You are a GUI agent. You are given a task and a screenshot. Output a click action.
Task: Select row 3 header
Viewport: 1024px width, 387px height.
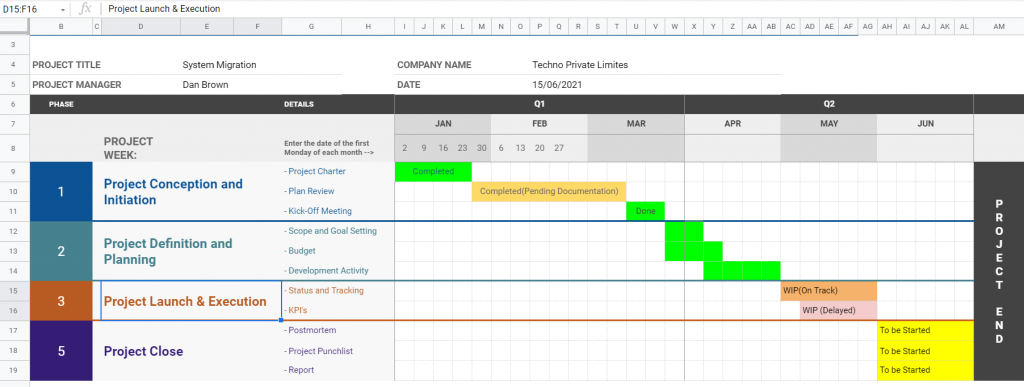pos(14,45)
